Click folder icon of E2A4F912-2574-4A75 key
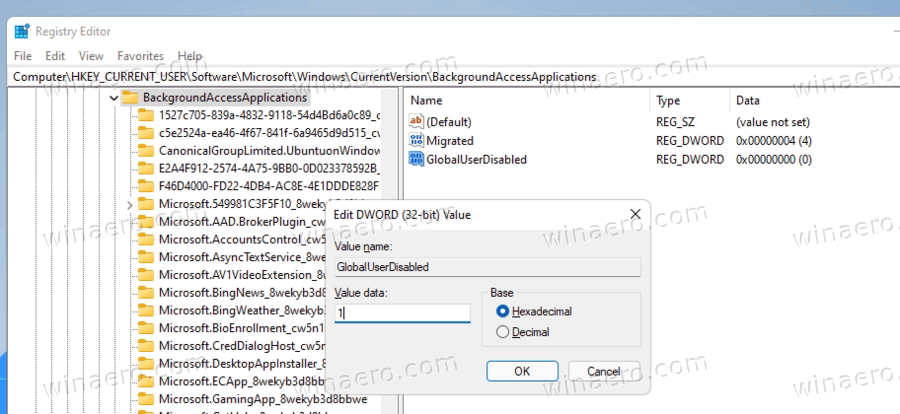This screenshot has height=414, width=900. click(x=146, y=169)
